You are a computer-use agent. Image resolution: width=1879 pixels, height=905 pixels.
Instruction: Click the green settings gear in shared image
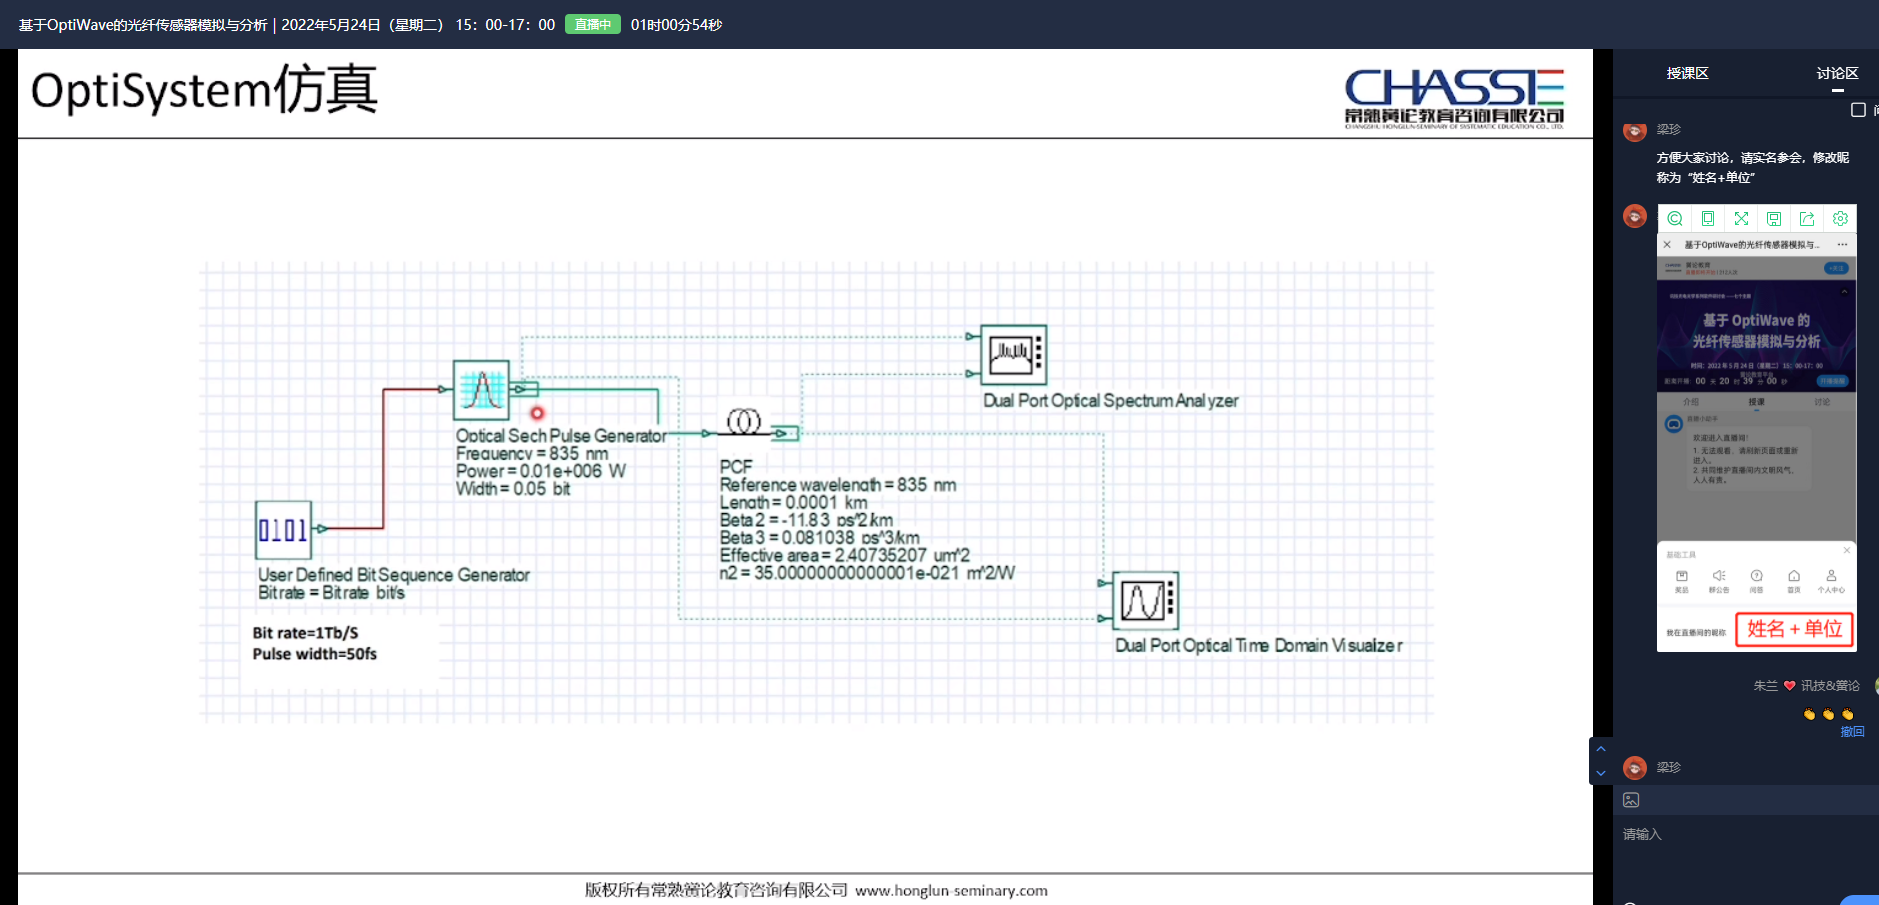(1840, 219)
